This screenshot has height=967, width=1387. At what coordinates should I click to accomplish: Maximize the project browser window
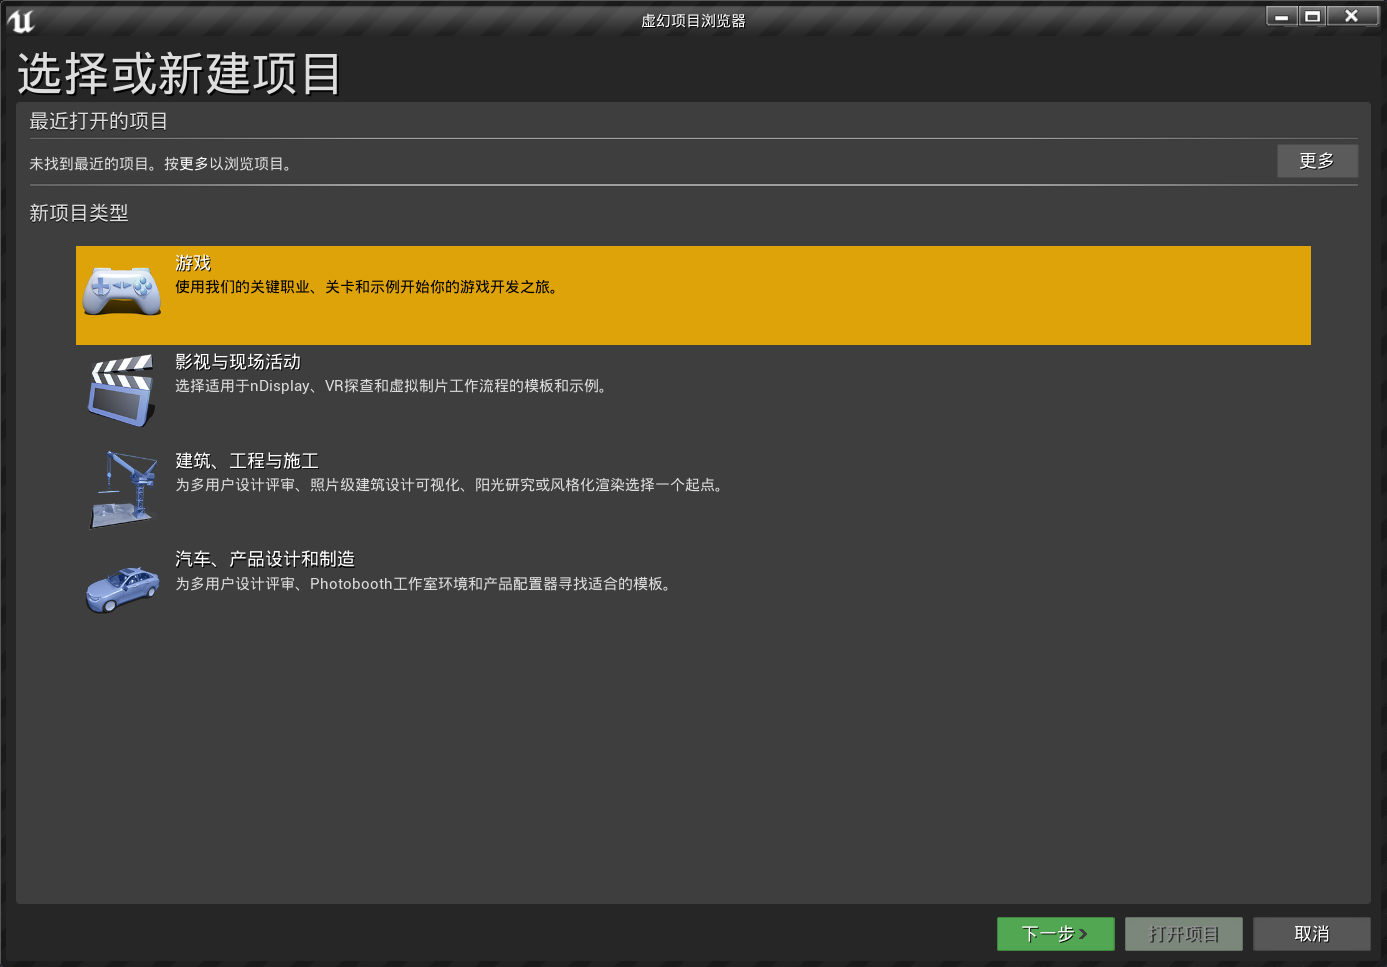pos(1313,16)
